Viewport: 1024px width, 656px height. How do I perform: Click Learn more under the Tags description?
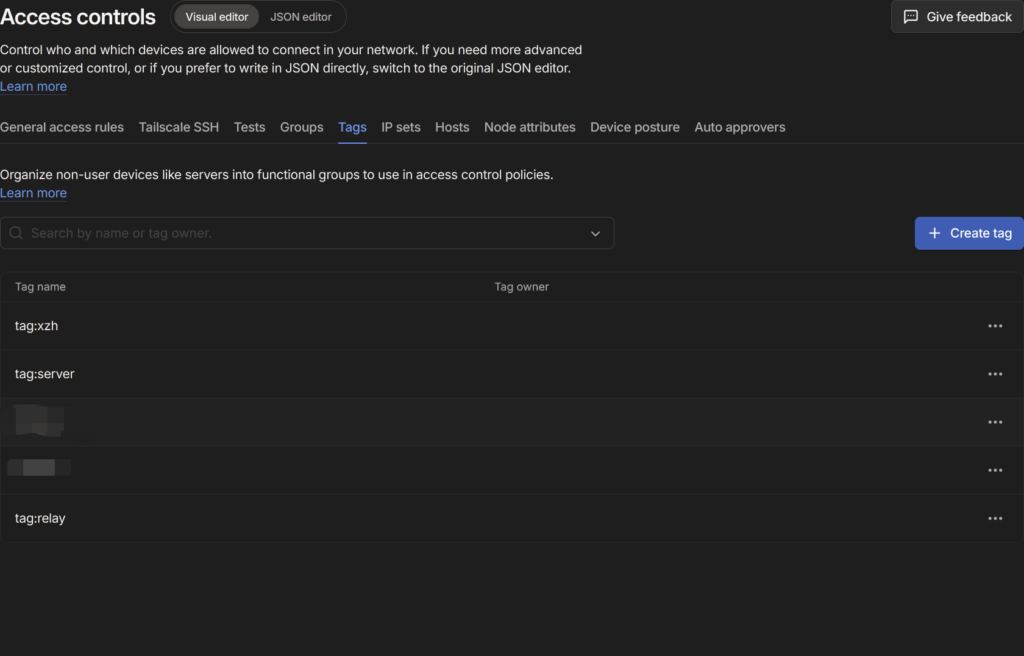[x=33, y=193]
